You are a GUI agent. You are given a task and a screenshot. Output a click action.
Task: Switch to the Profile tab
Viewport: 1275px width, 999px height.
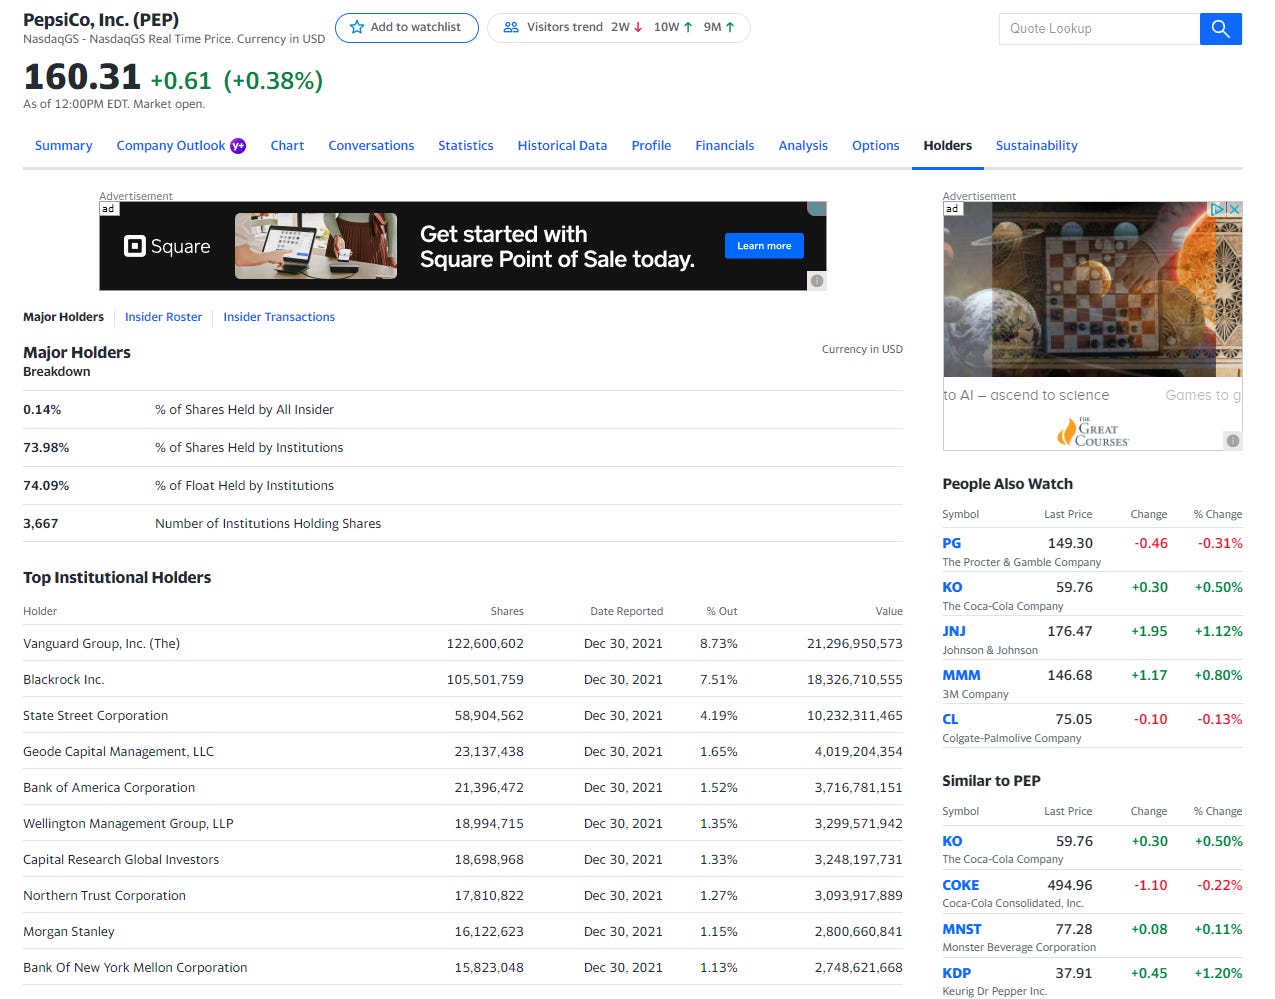(651, 146)
